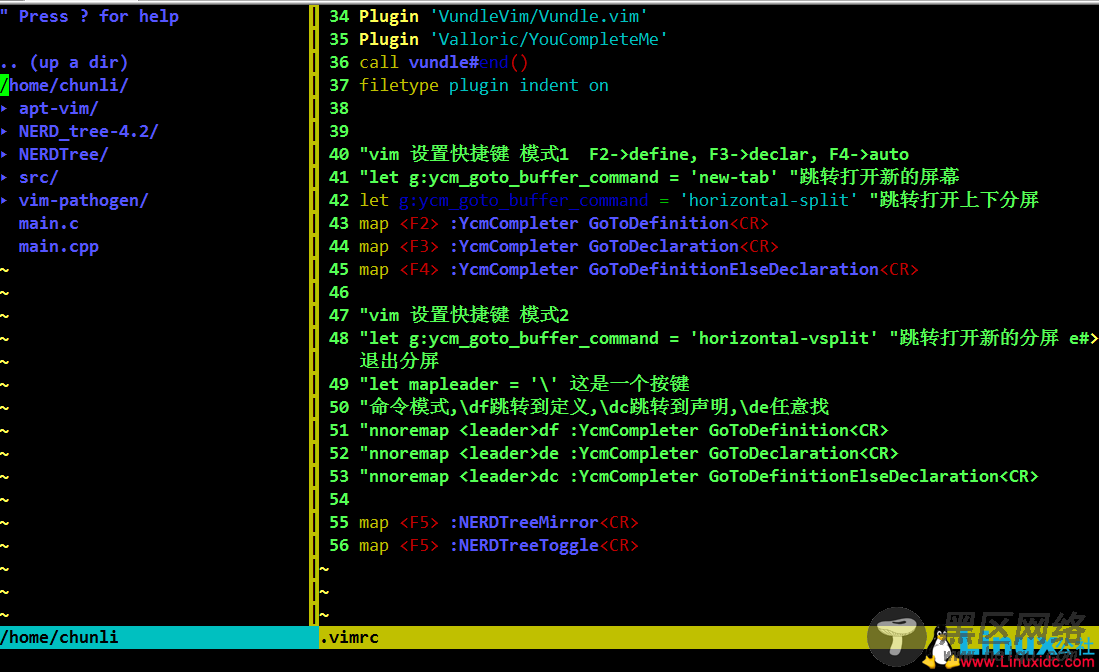Click 'call vundle#end()' on line 36

[x=444, y=62]
